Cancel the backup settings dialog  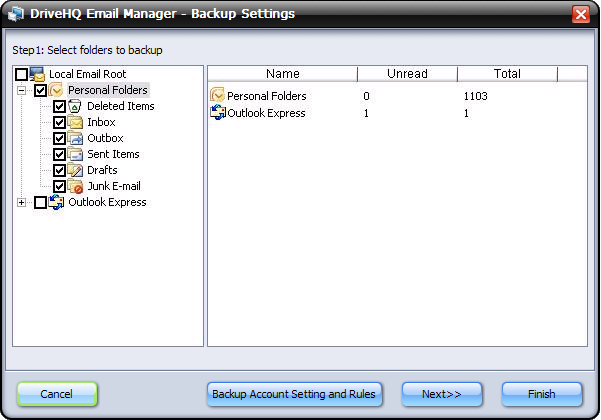pyautogui.click(x=57, y=394)
